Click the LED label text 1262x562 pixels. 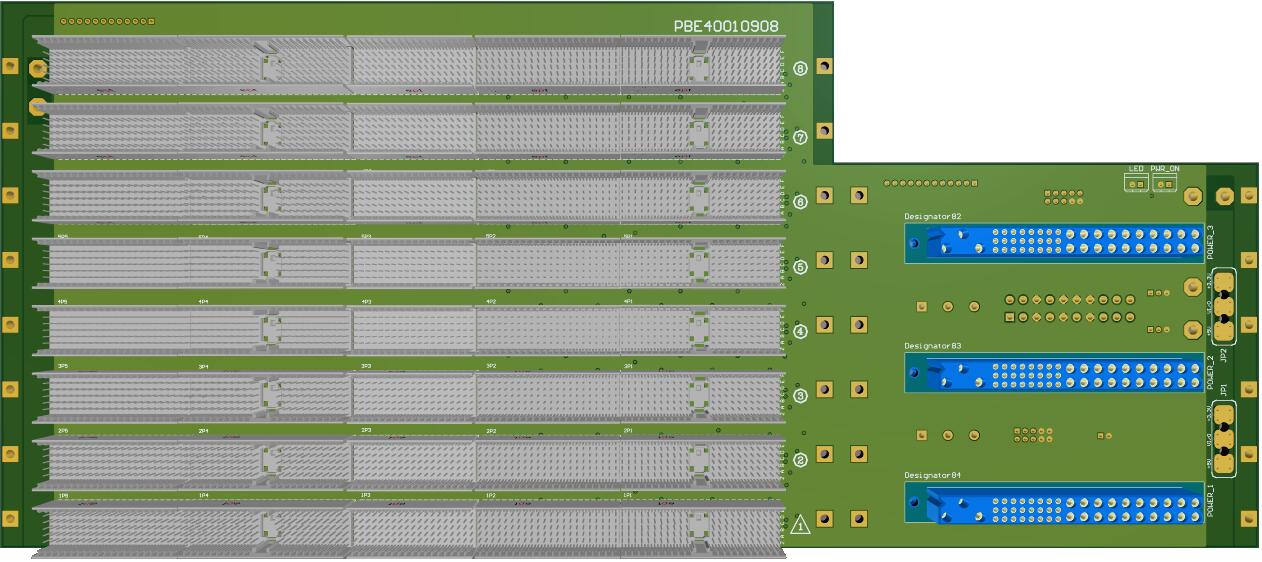1135,169
